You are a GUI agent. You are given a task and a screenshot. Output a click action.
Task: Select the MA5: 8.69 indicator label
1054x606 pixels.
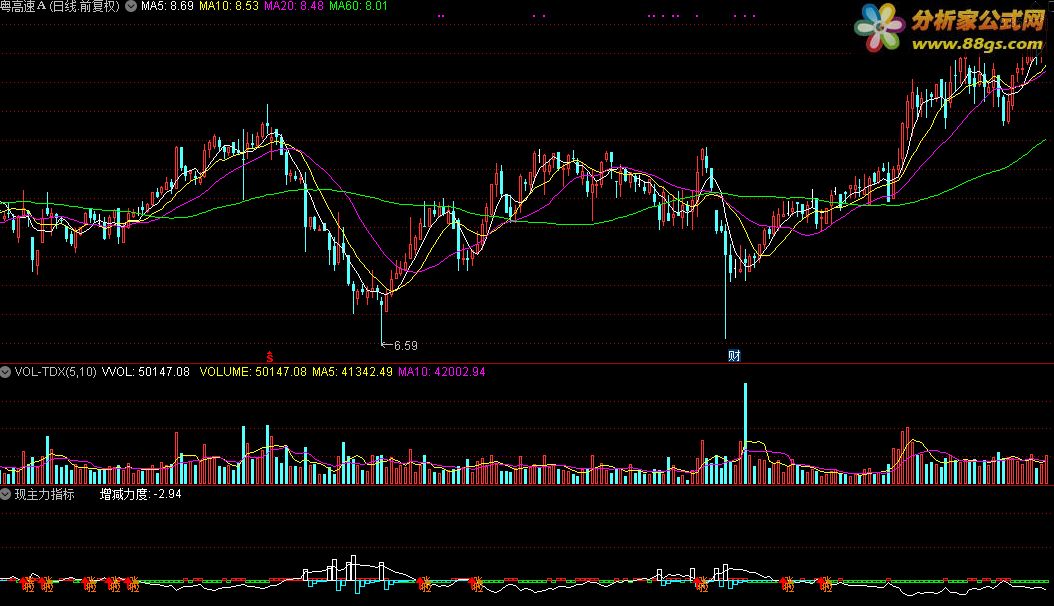click(x=167, y=6)
